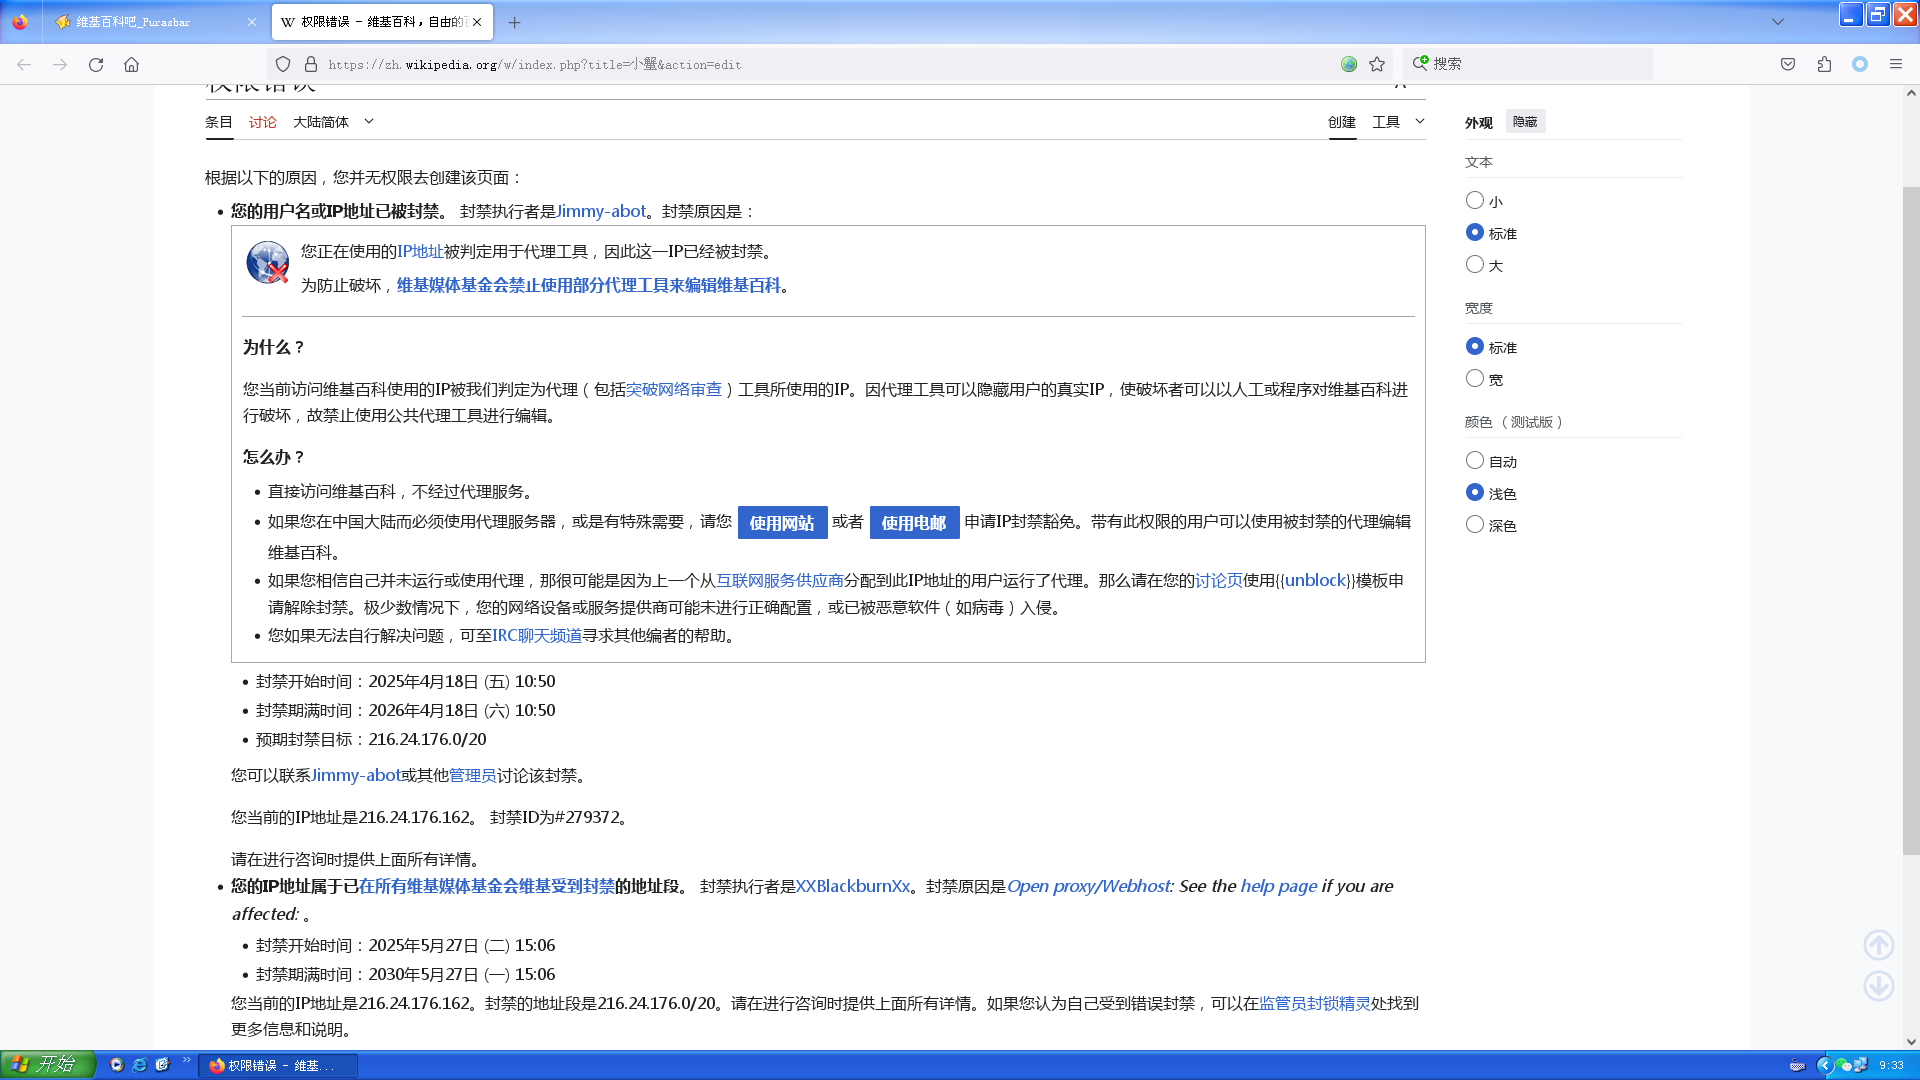Expand hidden system tray icons arrow
The height and width of the screenshot is (1080, 1920).
[1824, 1065]
